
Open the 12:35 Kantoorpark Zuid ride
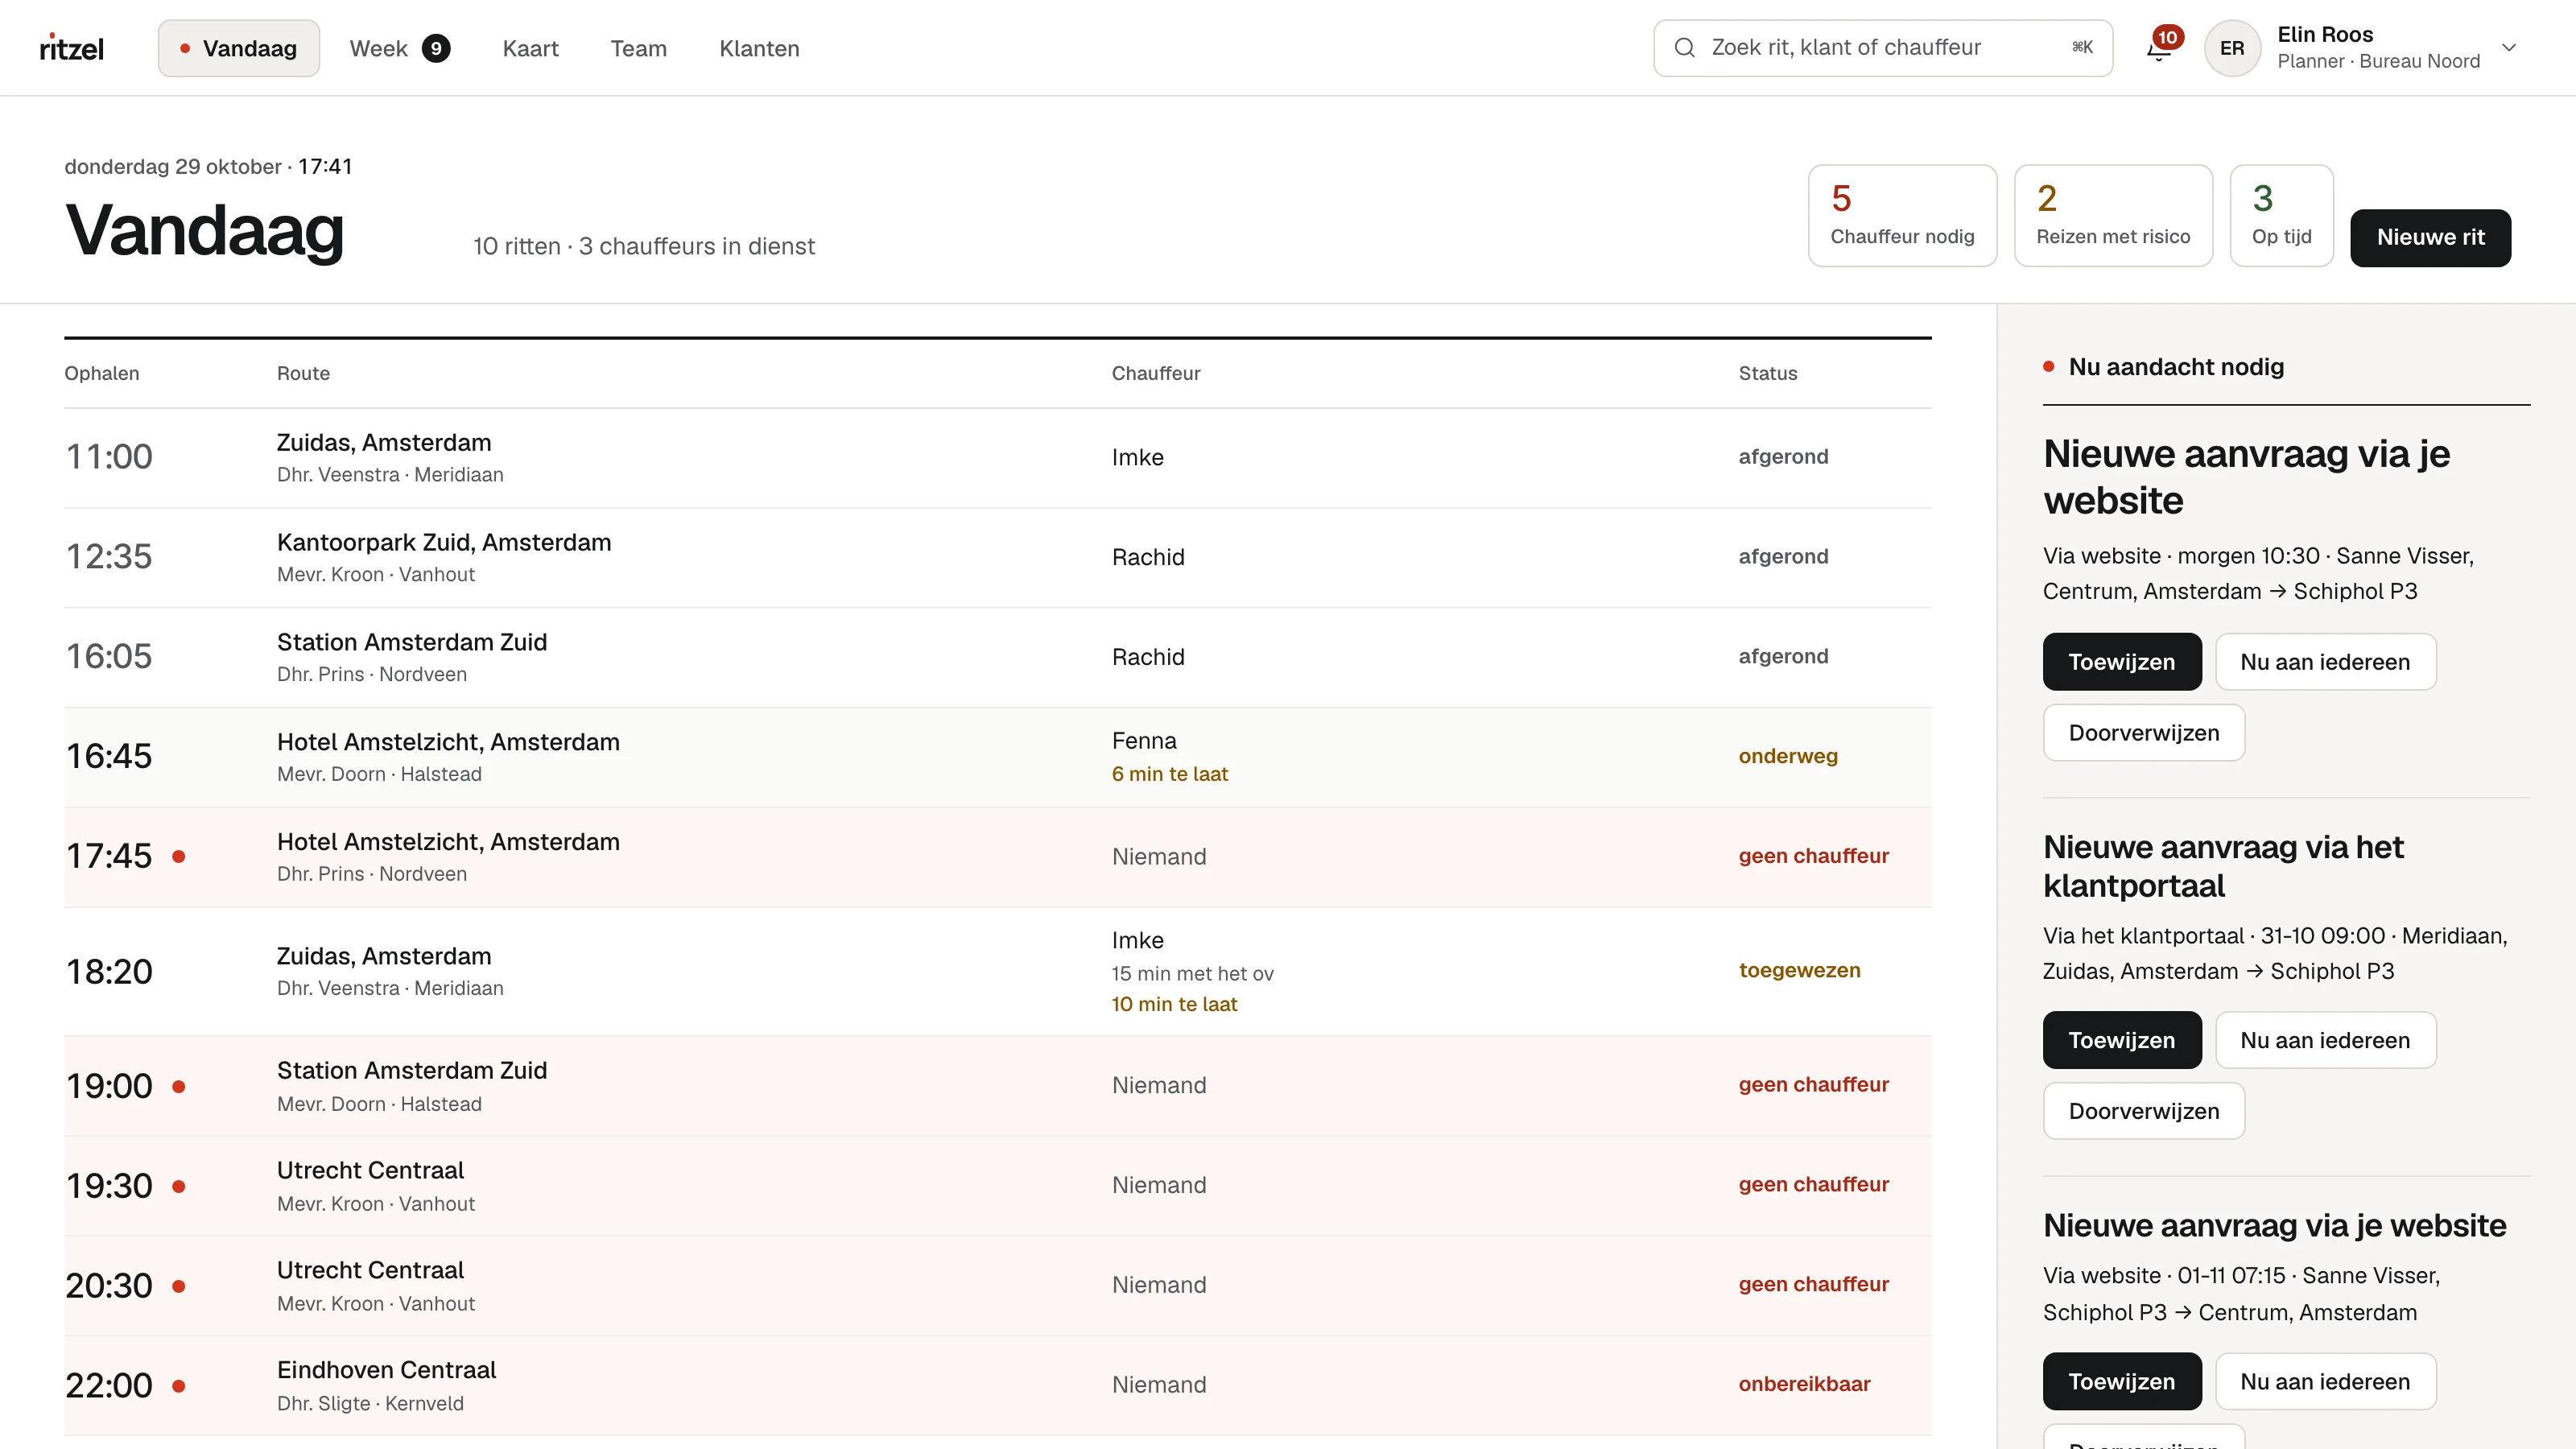click(x=997, y=558)
